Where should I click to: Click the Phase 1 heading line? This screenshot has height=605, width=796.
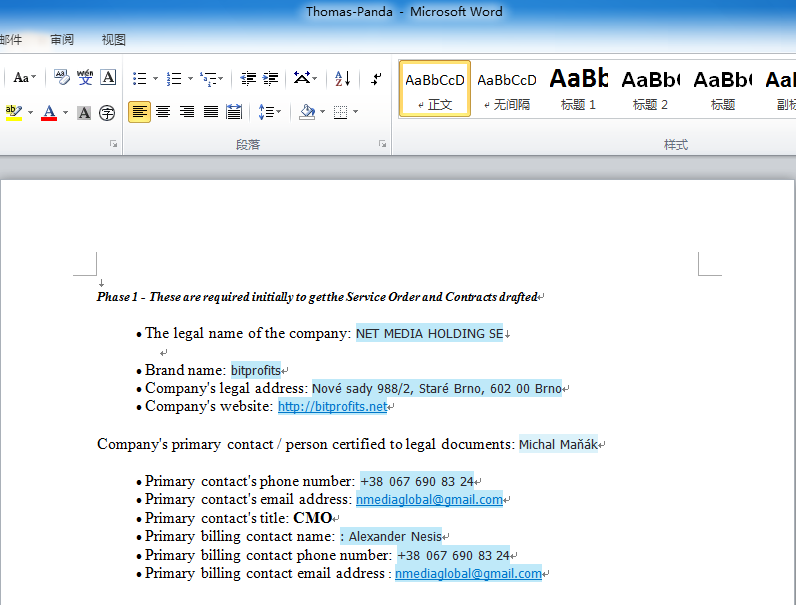coord(317,297)
